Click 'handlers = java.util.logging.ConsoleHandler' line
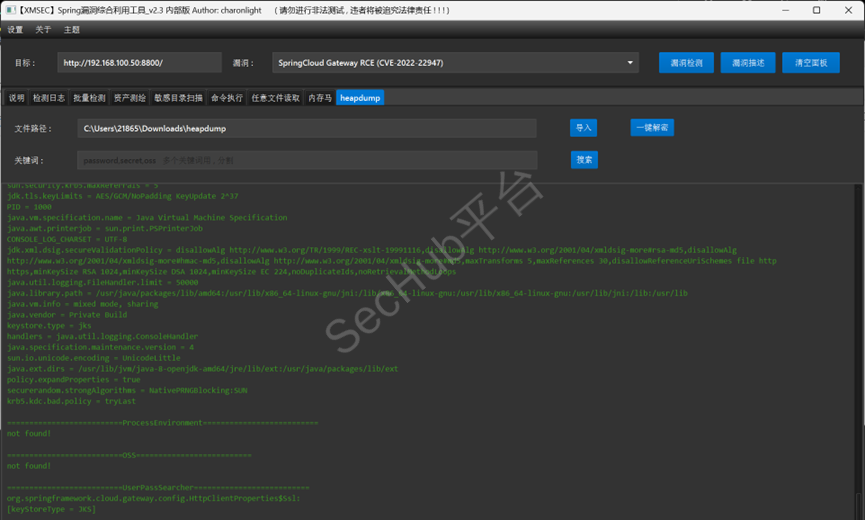Image resolution: width=865 pixels, height=520 pixels. (x=102, y=336)
